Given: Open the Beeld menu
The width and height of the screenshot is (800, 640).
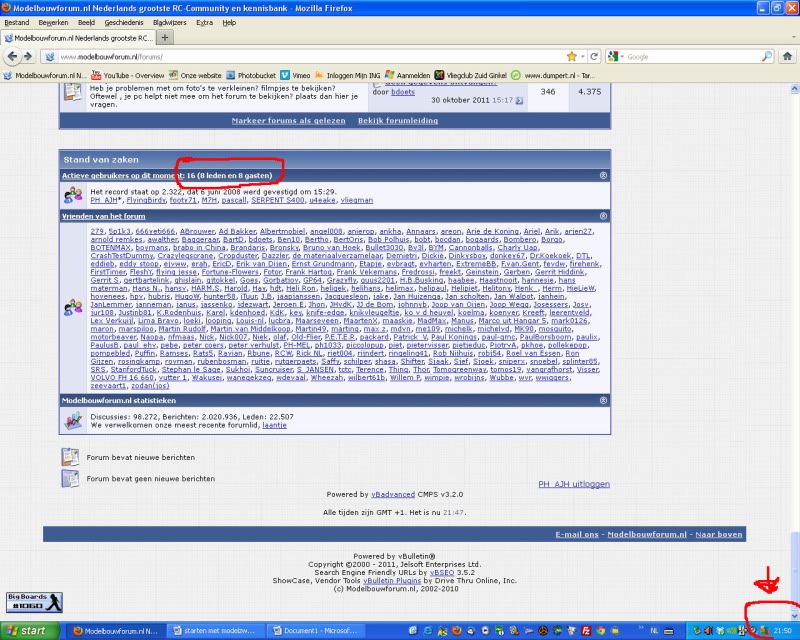Looking at the screenshot, I should tap(86, 22).
